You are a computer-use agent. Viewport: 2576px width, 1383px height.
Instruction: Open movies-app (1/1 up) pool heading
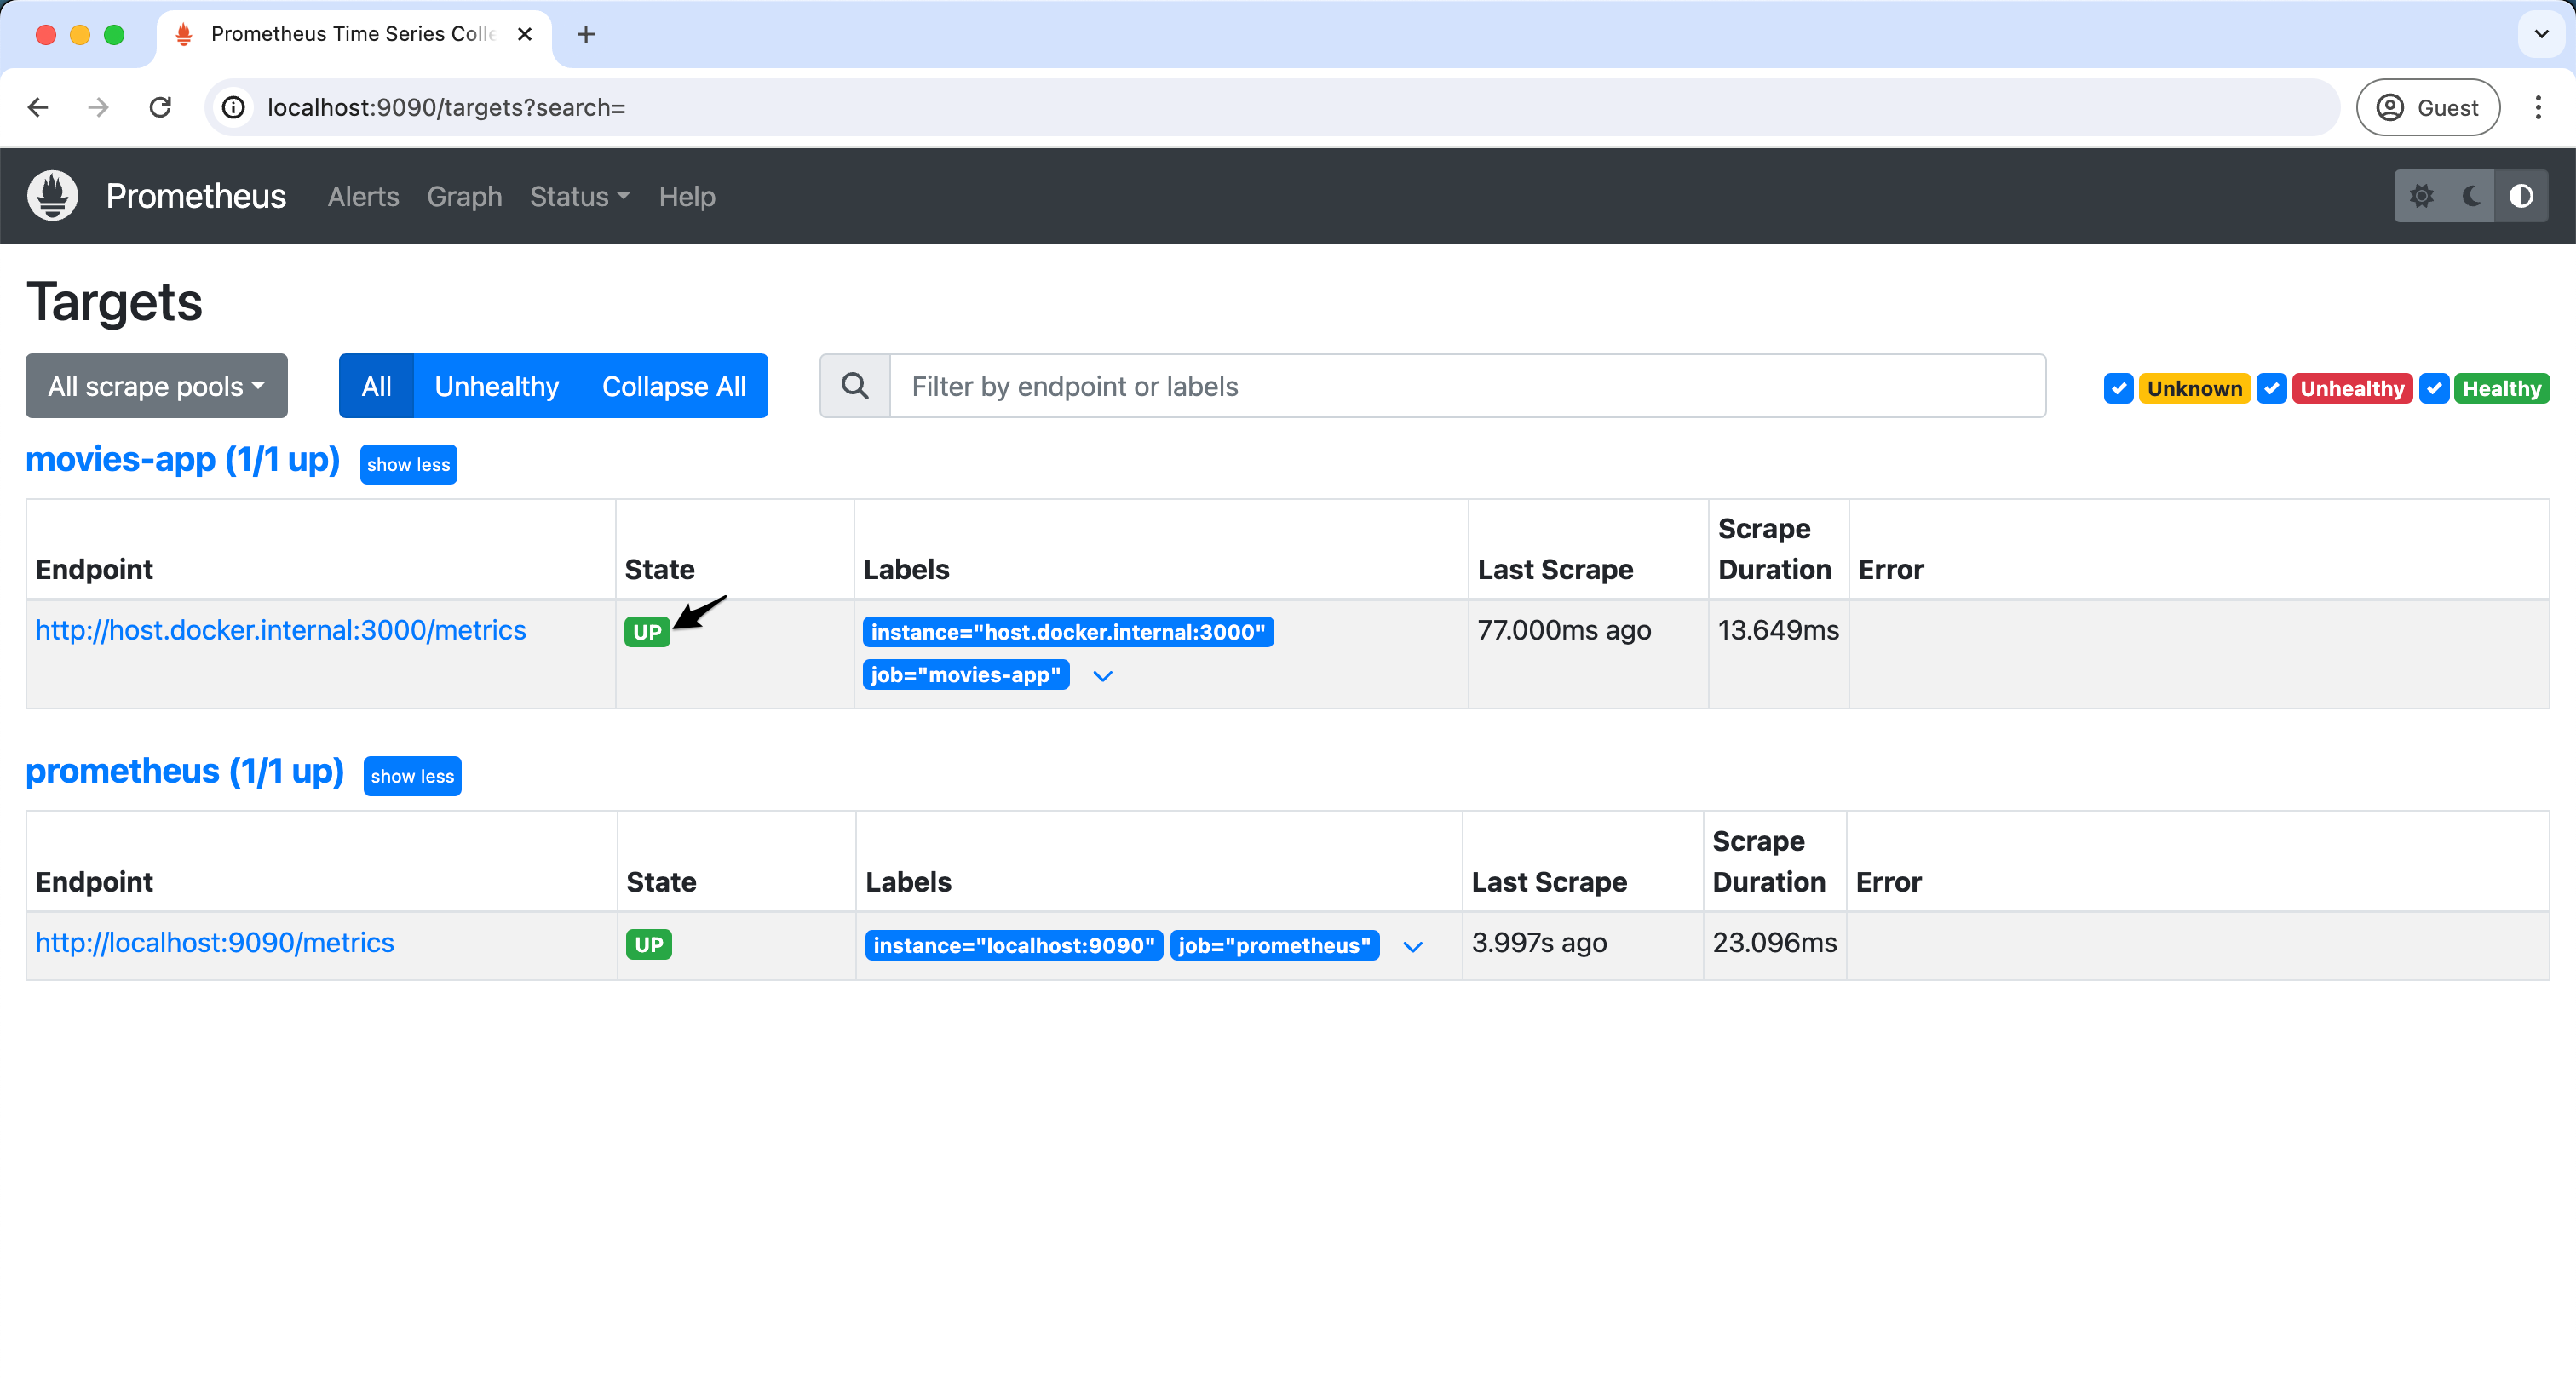coord(183,460)
